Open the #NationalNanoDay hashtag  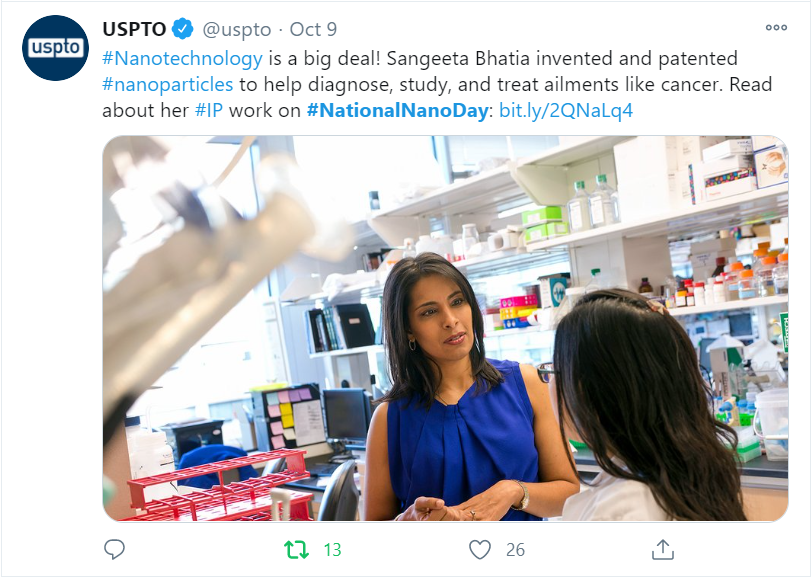click(397, 110)
